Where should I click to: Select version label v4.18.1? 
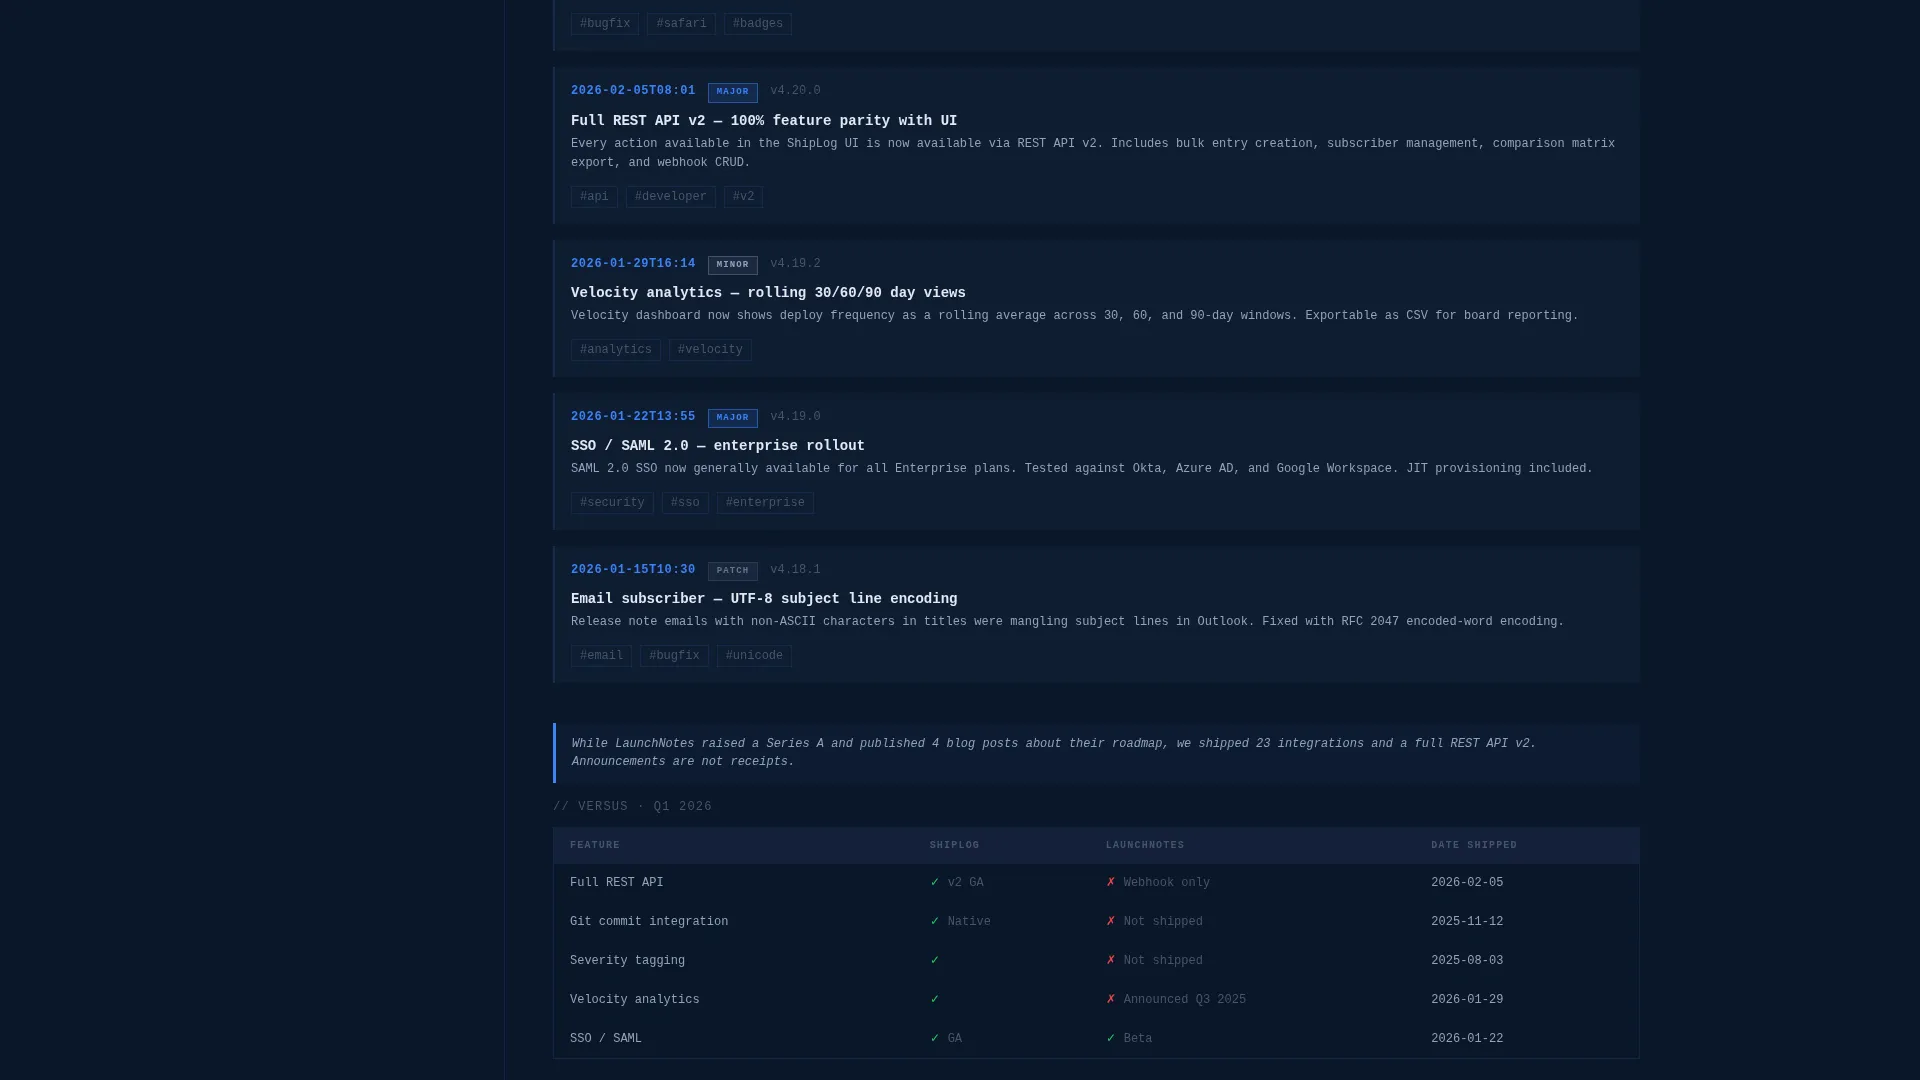coord(795,570)
